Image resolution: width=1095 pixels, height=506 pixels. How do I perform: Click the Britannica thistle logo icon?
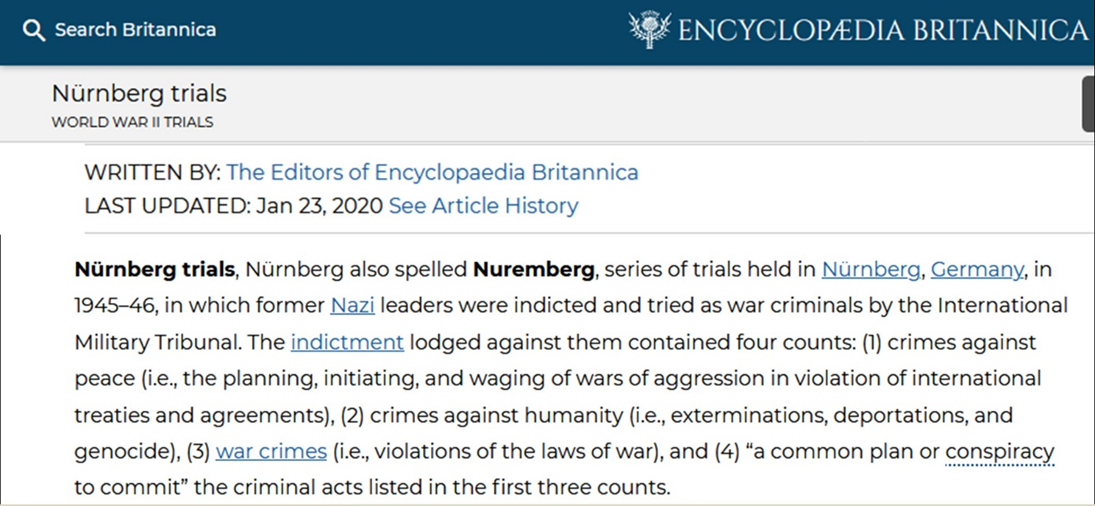[650, 30]
